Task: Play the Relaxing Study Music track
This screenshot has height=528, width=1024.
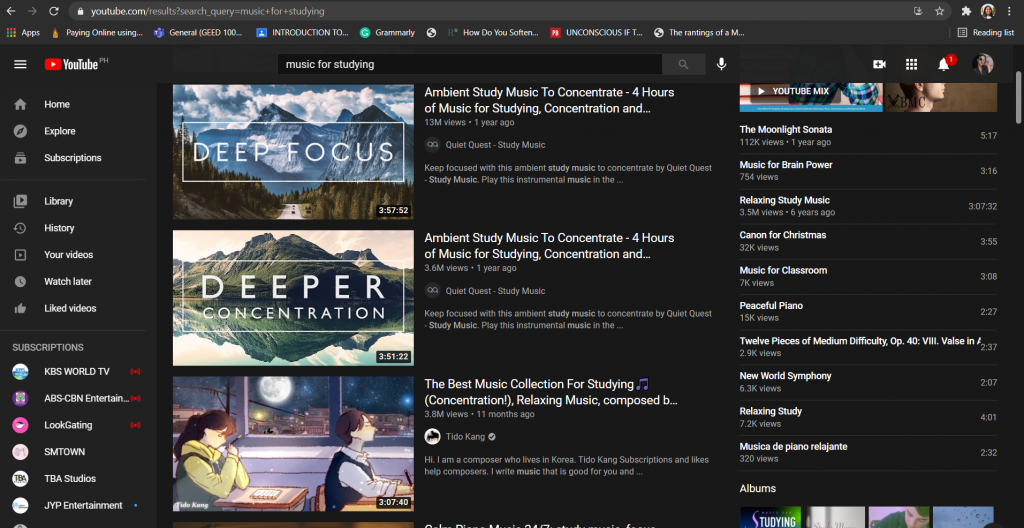Action: [x=868, y=206]
